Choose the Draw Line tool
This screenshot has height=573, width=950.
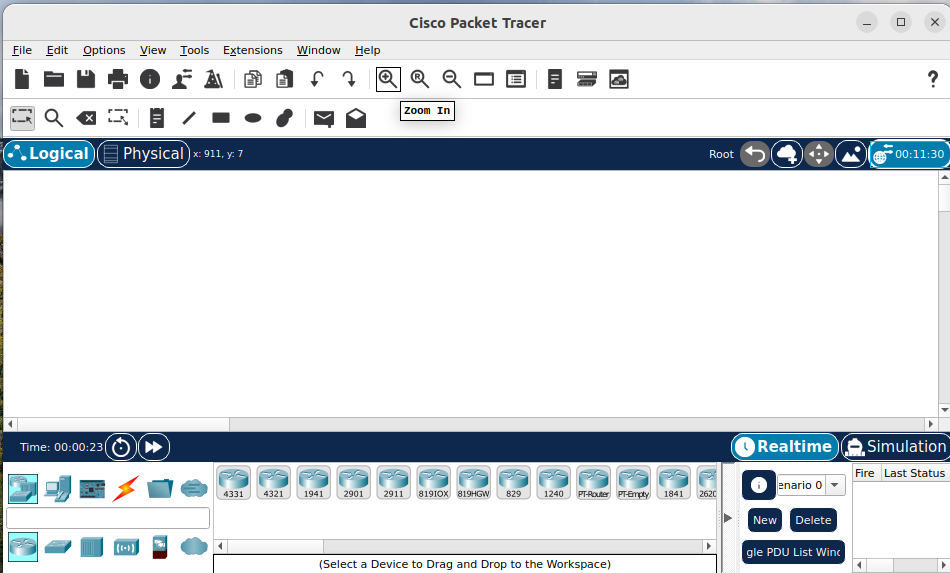point(189,118)
